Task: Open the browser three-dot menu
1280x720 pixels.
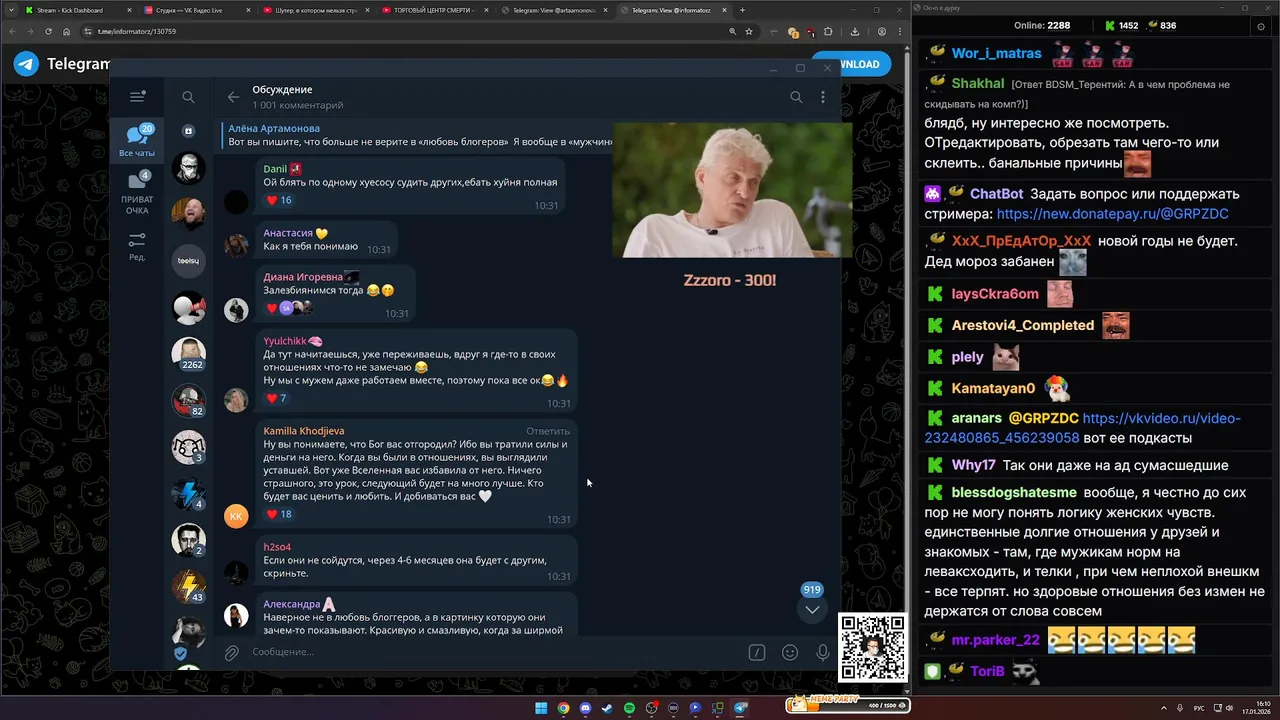Action: click(899, 31)
